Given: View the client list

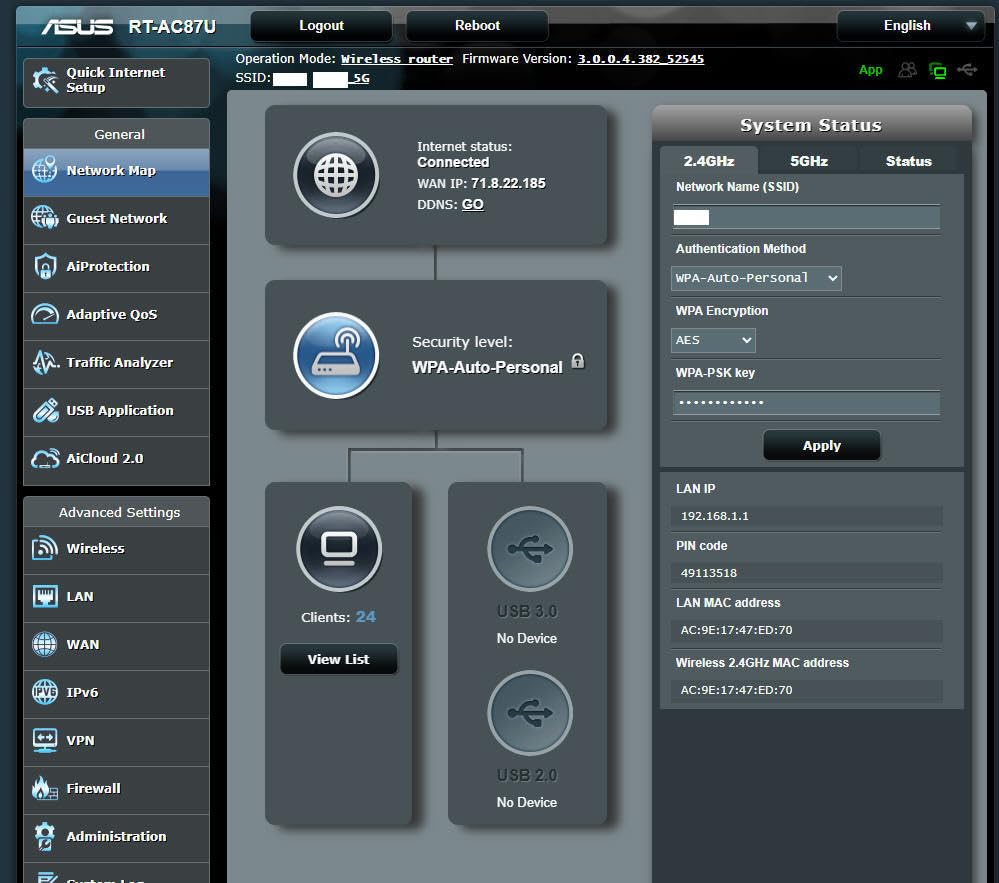Looking at the screenshot, I should click(339, 659).
